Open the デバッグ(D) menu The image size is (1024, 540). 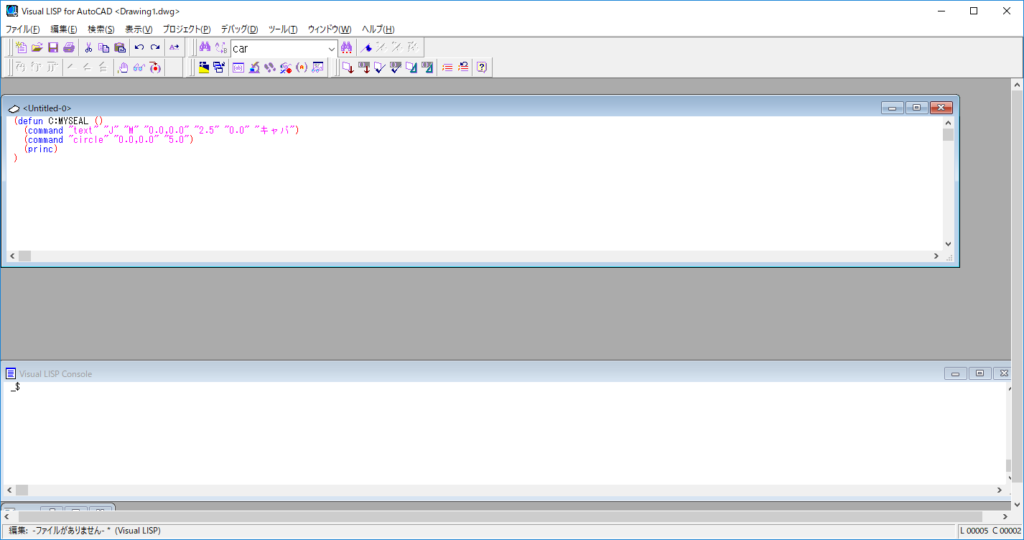click(x=239, y=29)
